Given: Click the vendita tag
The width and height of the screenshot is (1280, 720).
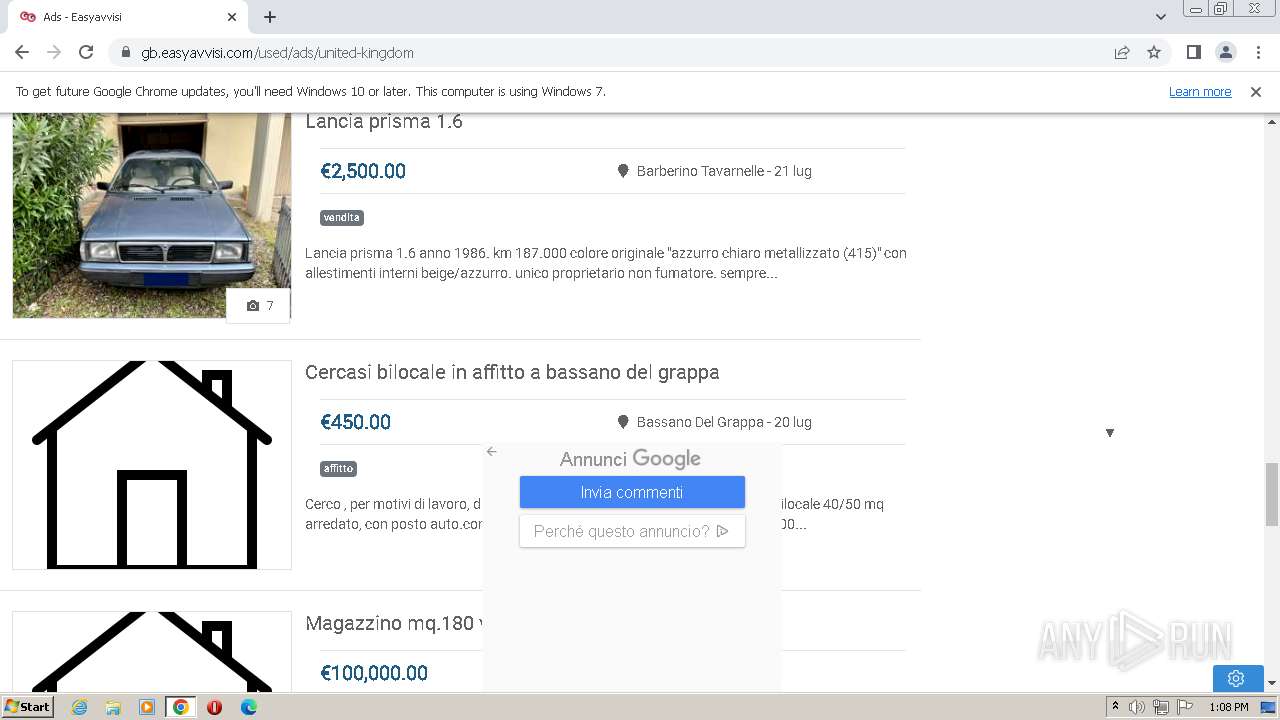Looking at the screenshot, I should click(342, 217).
